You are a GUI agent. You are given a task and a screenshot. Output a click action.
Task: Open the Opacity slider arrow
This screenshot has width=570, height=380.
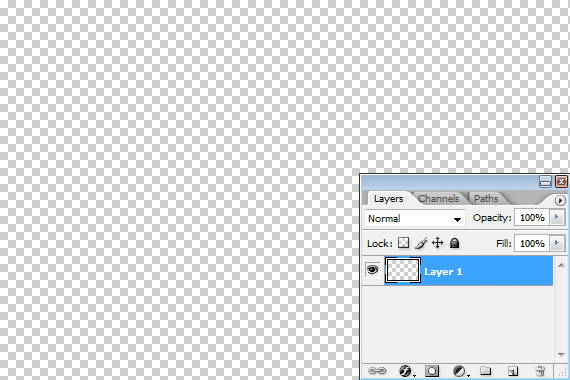click(557, 217)
